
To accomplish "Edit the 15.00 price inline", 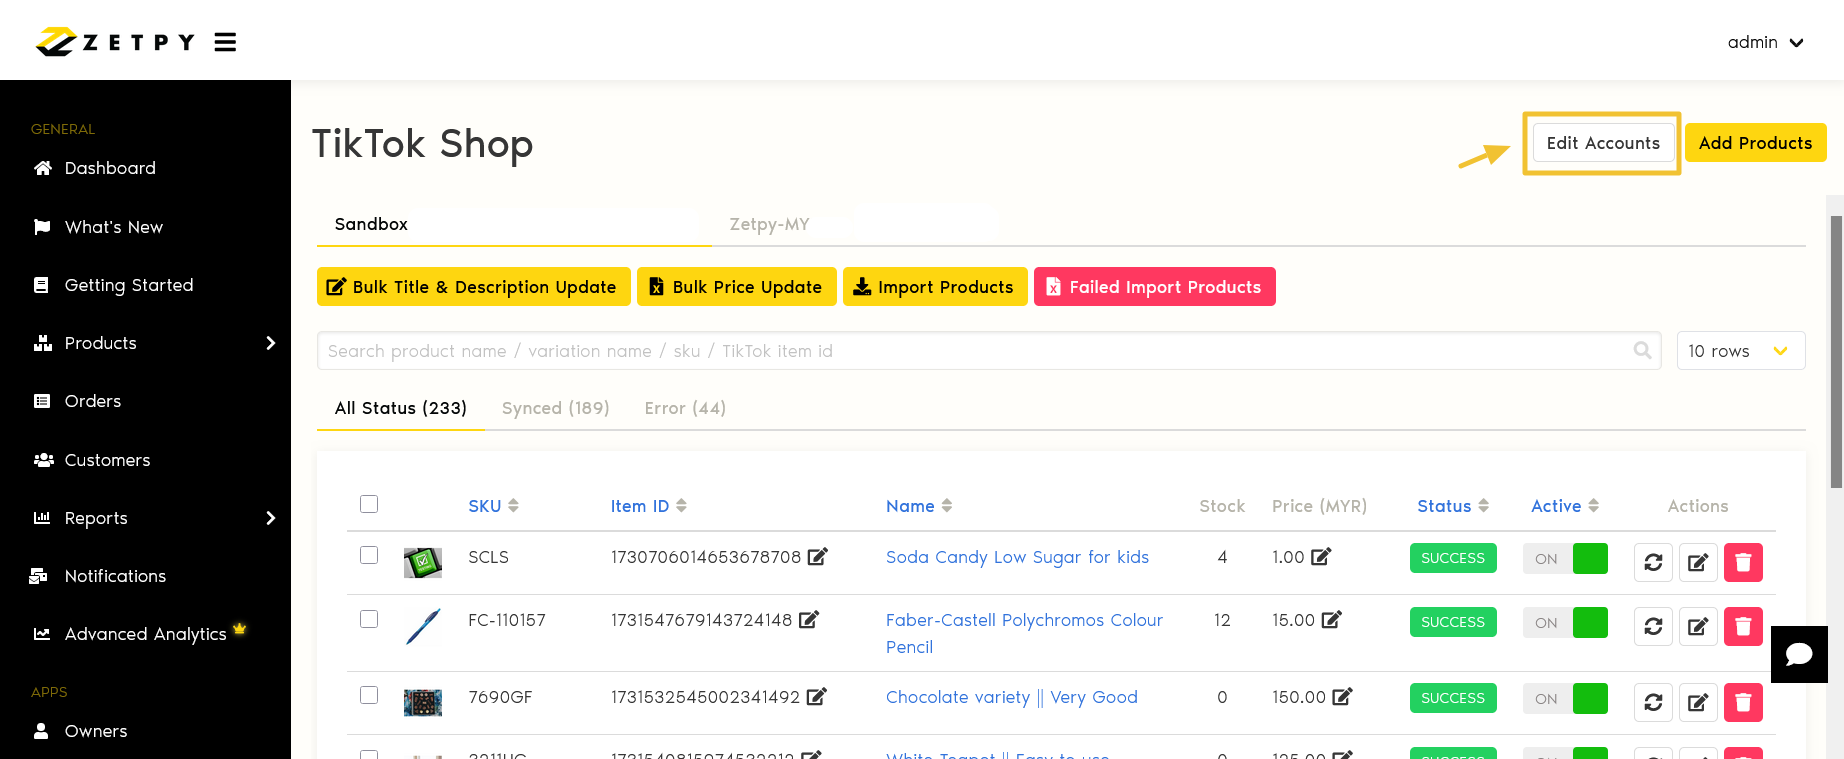I will (1331, 619).
